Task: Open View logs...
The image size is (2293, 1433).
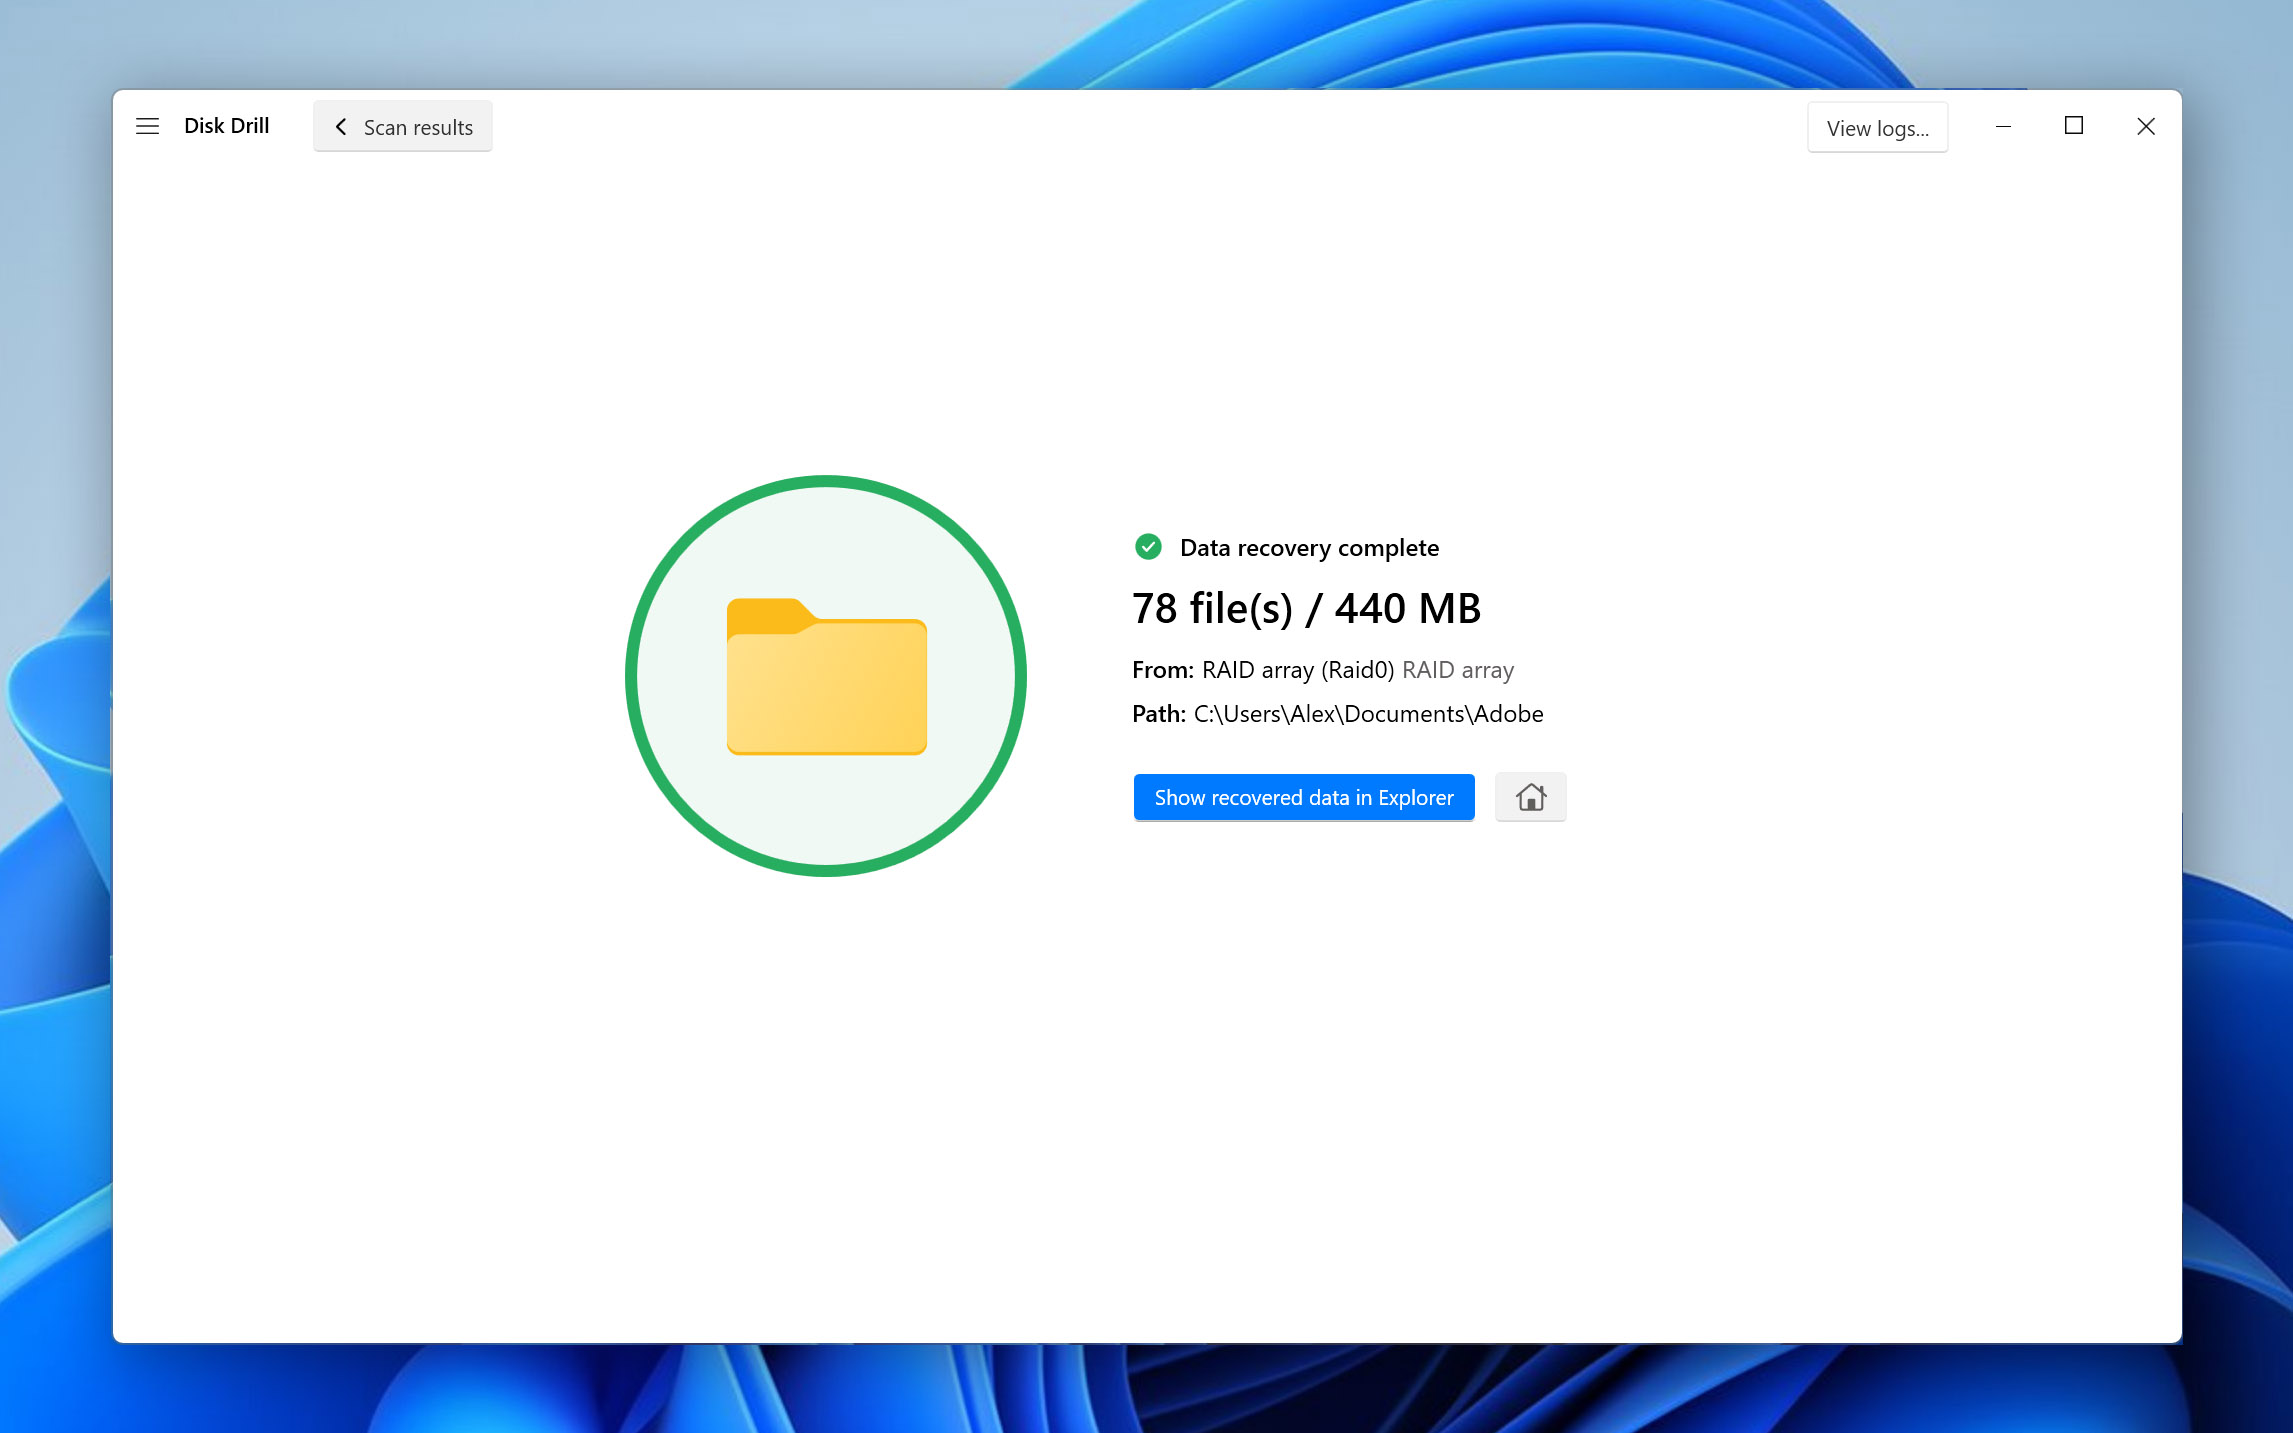Action: (1877, 128)
